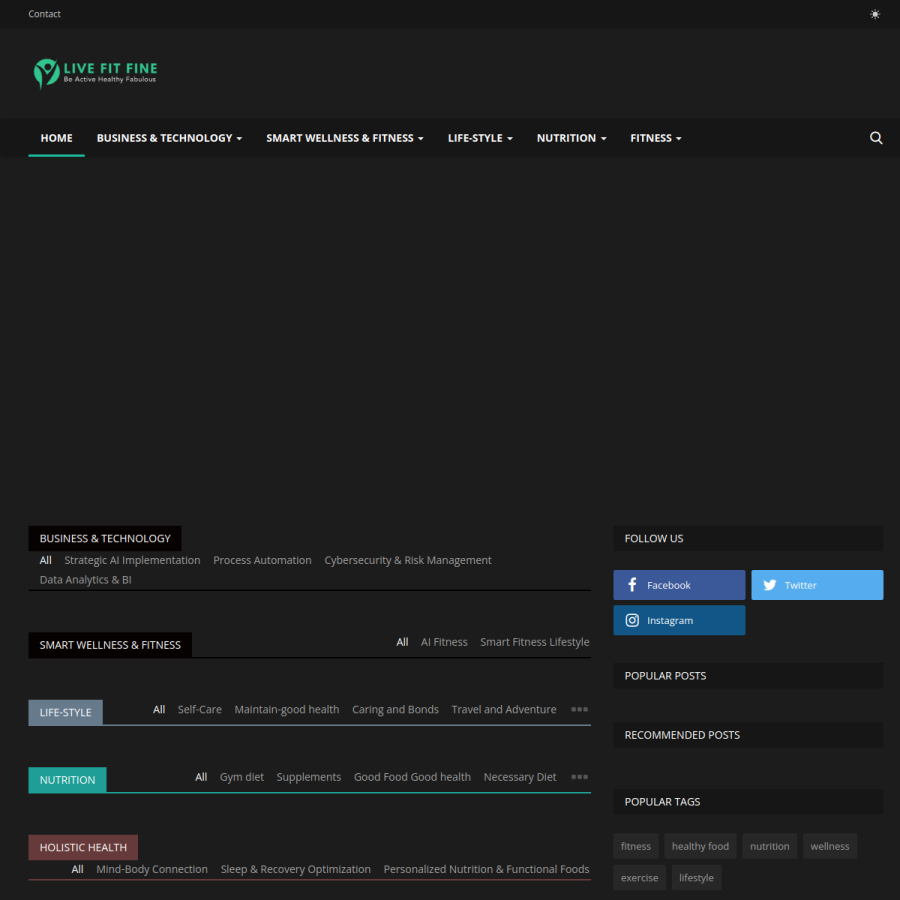The width and height of the screenshot is (900, 900).
Task: Click the lifestyle tag
Action: coord(696,878)
